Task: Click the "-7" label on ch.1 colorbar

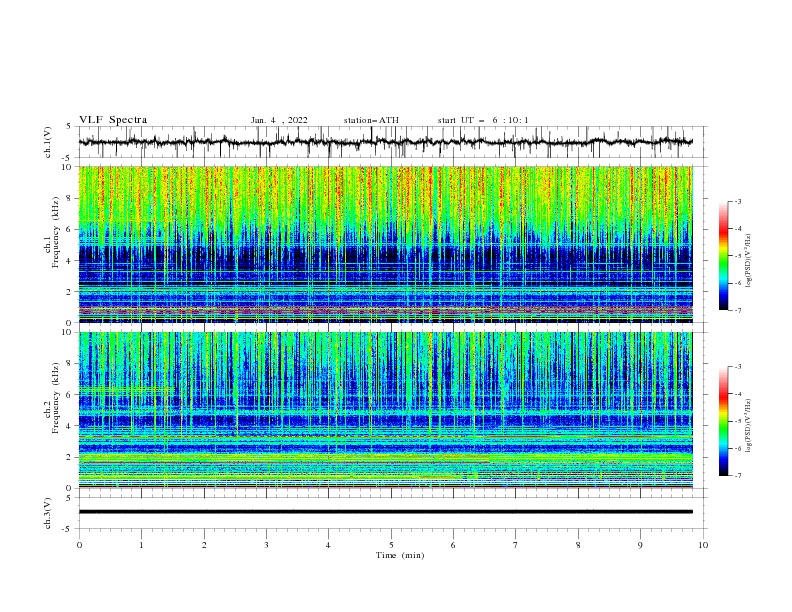Action: (737, 310)
